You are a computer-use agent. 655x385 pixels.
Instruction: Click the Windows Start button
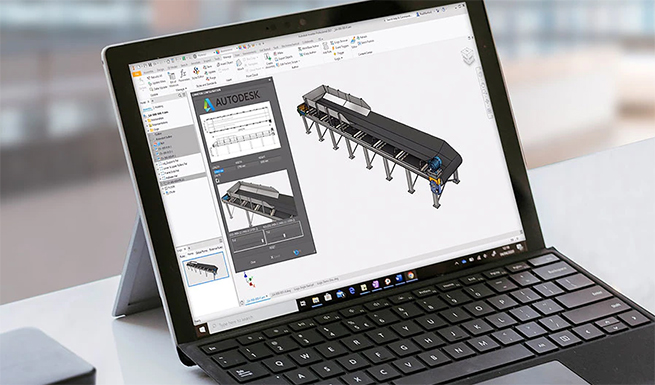coord(203,330)
